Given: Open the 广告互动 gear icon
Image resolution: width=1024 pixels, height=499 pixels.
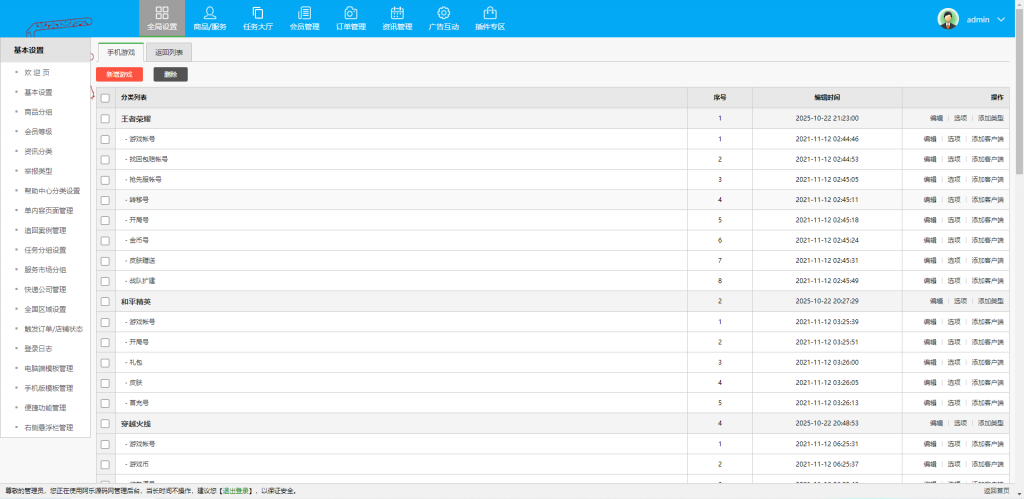Looking at the screenshot, I should [x=443, y=12].
